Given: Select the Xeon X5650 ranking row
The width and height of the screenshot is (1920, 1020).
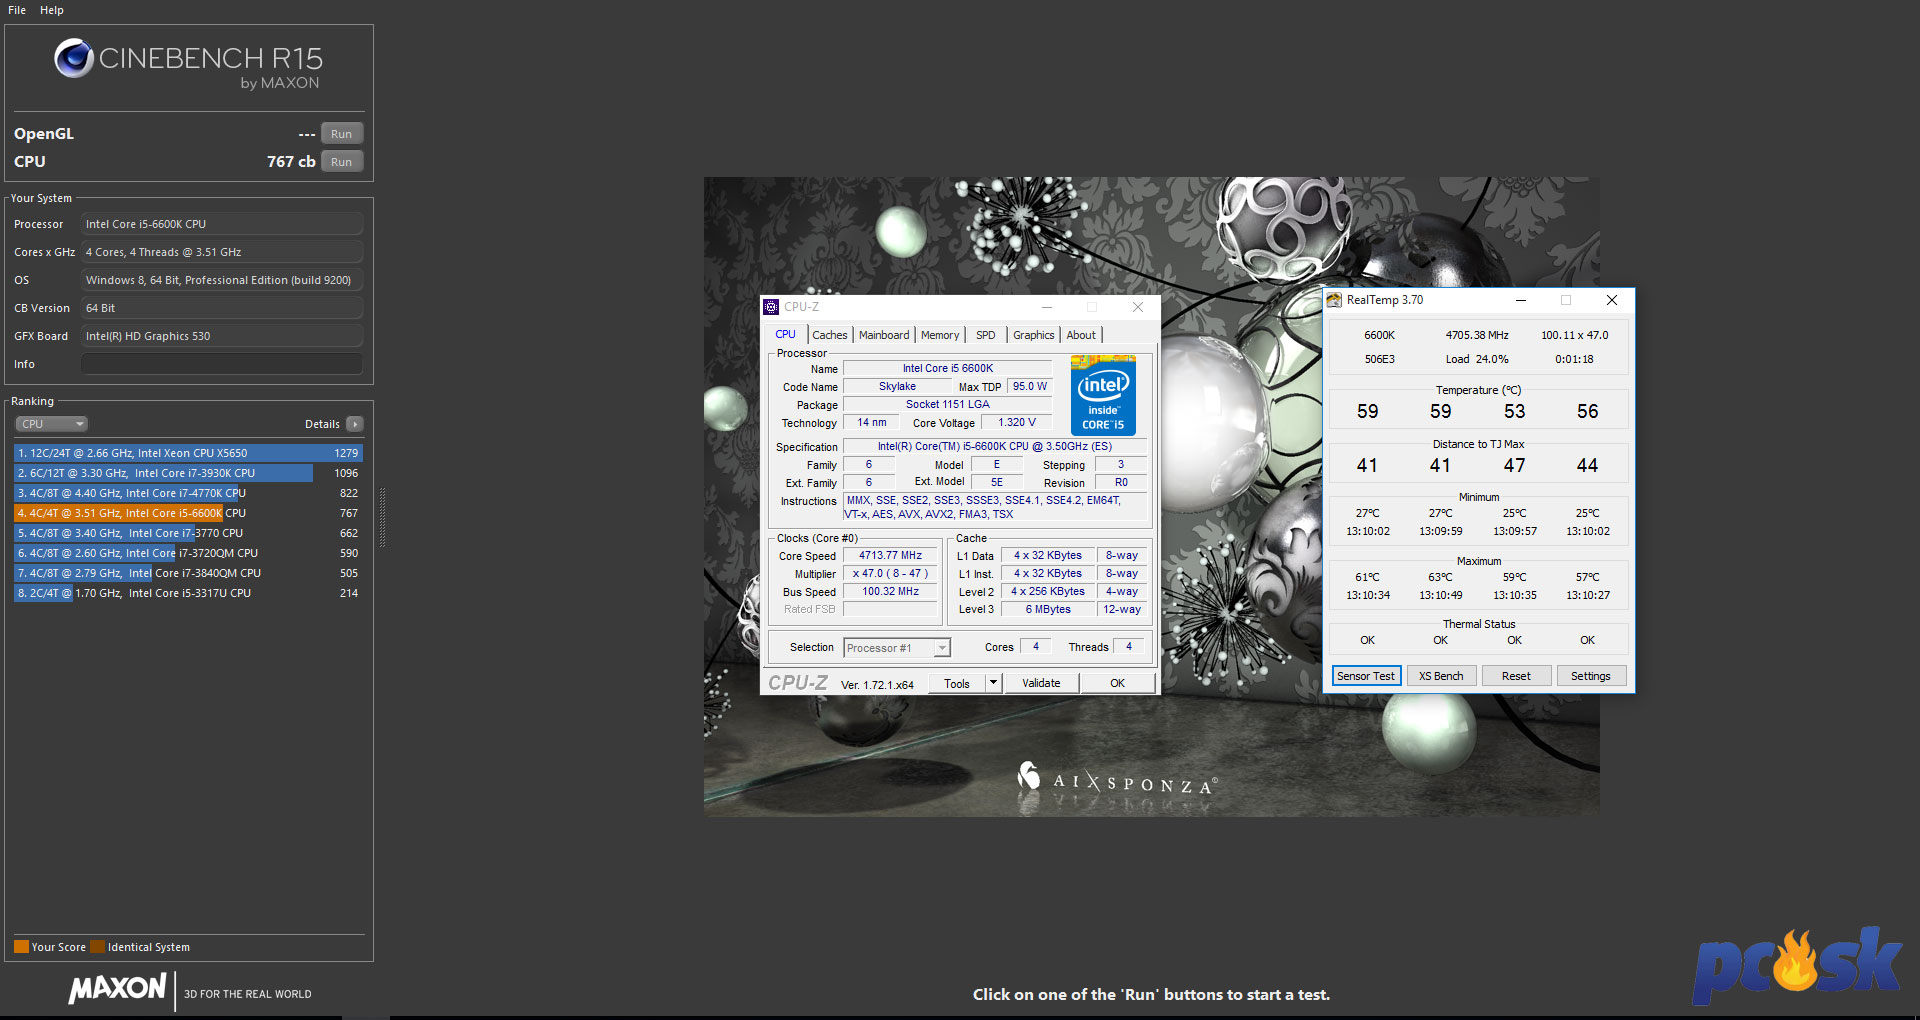Looking at the screenshot, I should [188, 453].
